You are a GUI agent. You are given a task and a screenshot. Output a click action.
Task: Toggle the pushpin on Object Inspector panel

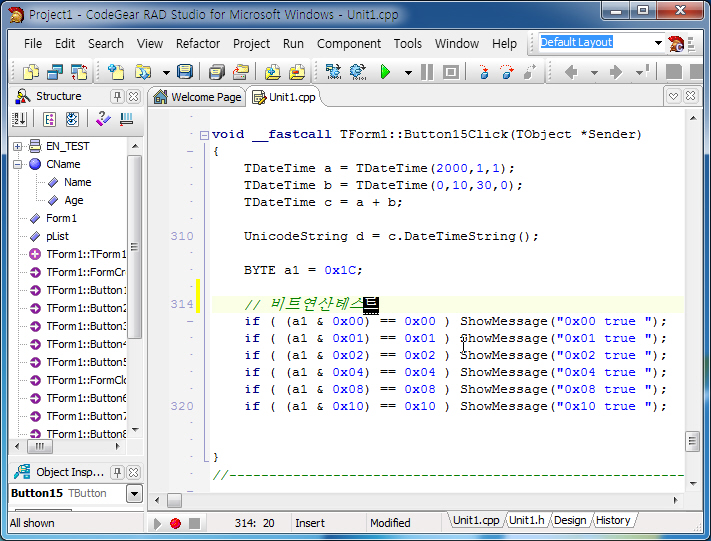point(117,472)
